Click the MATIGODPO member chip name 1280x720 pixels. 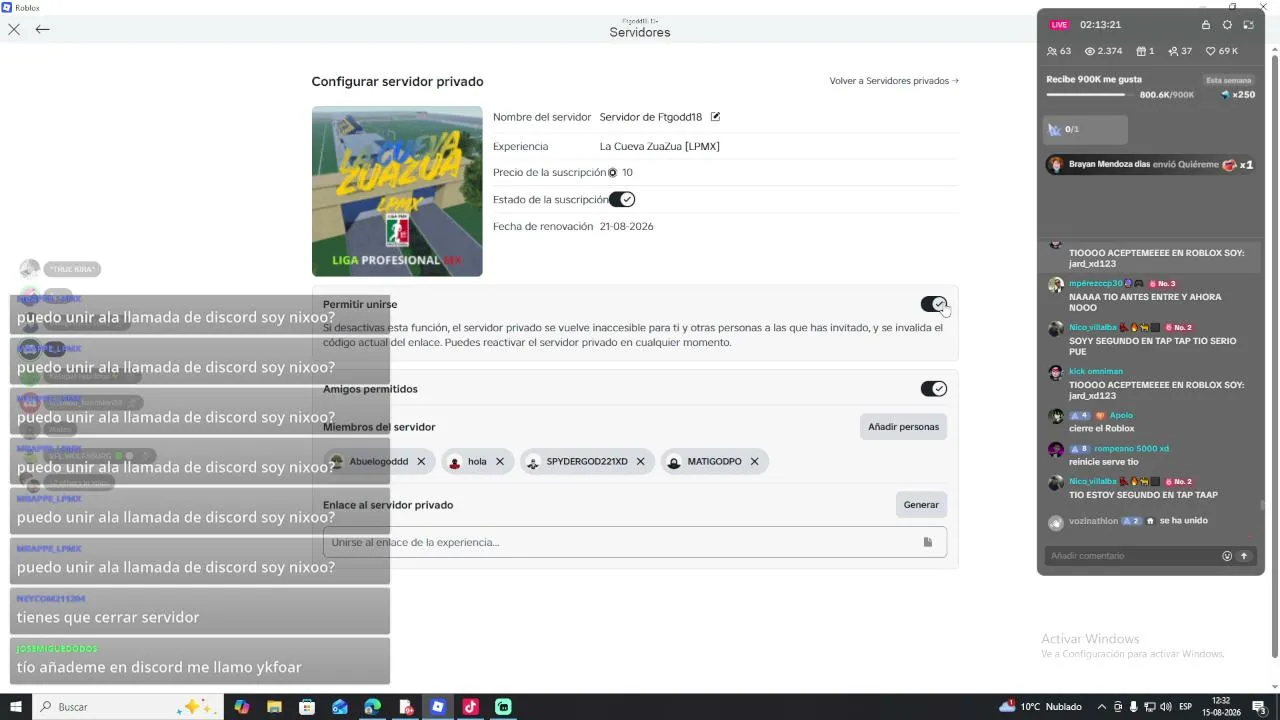[715, 461]
